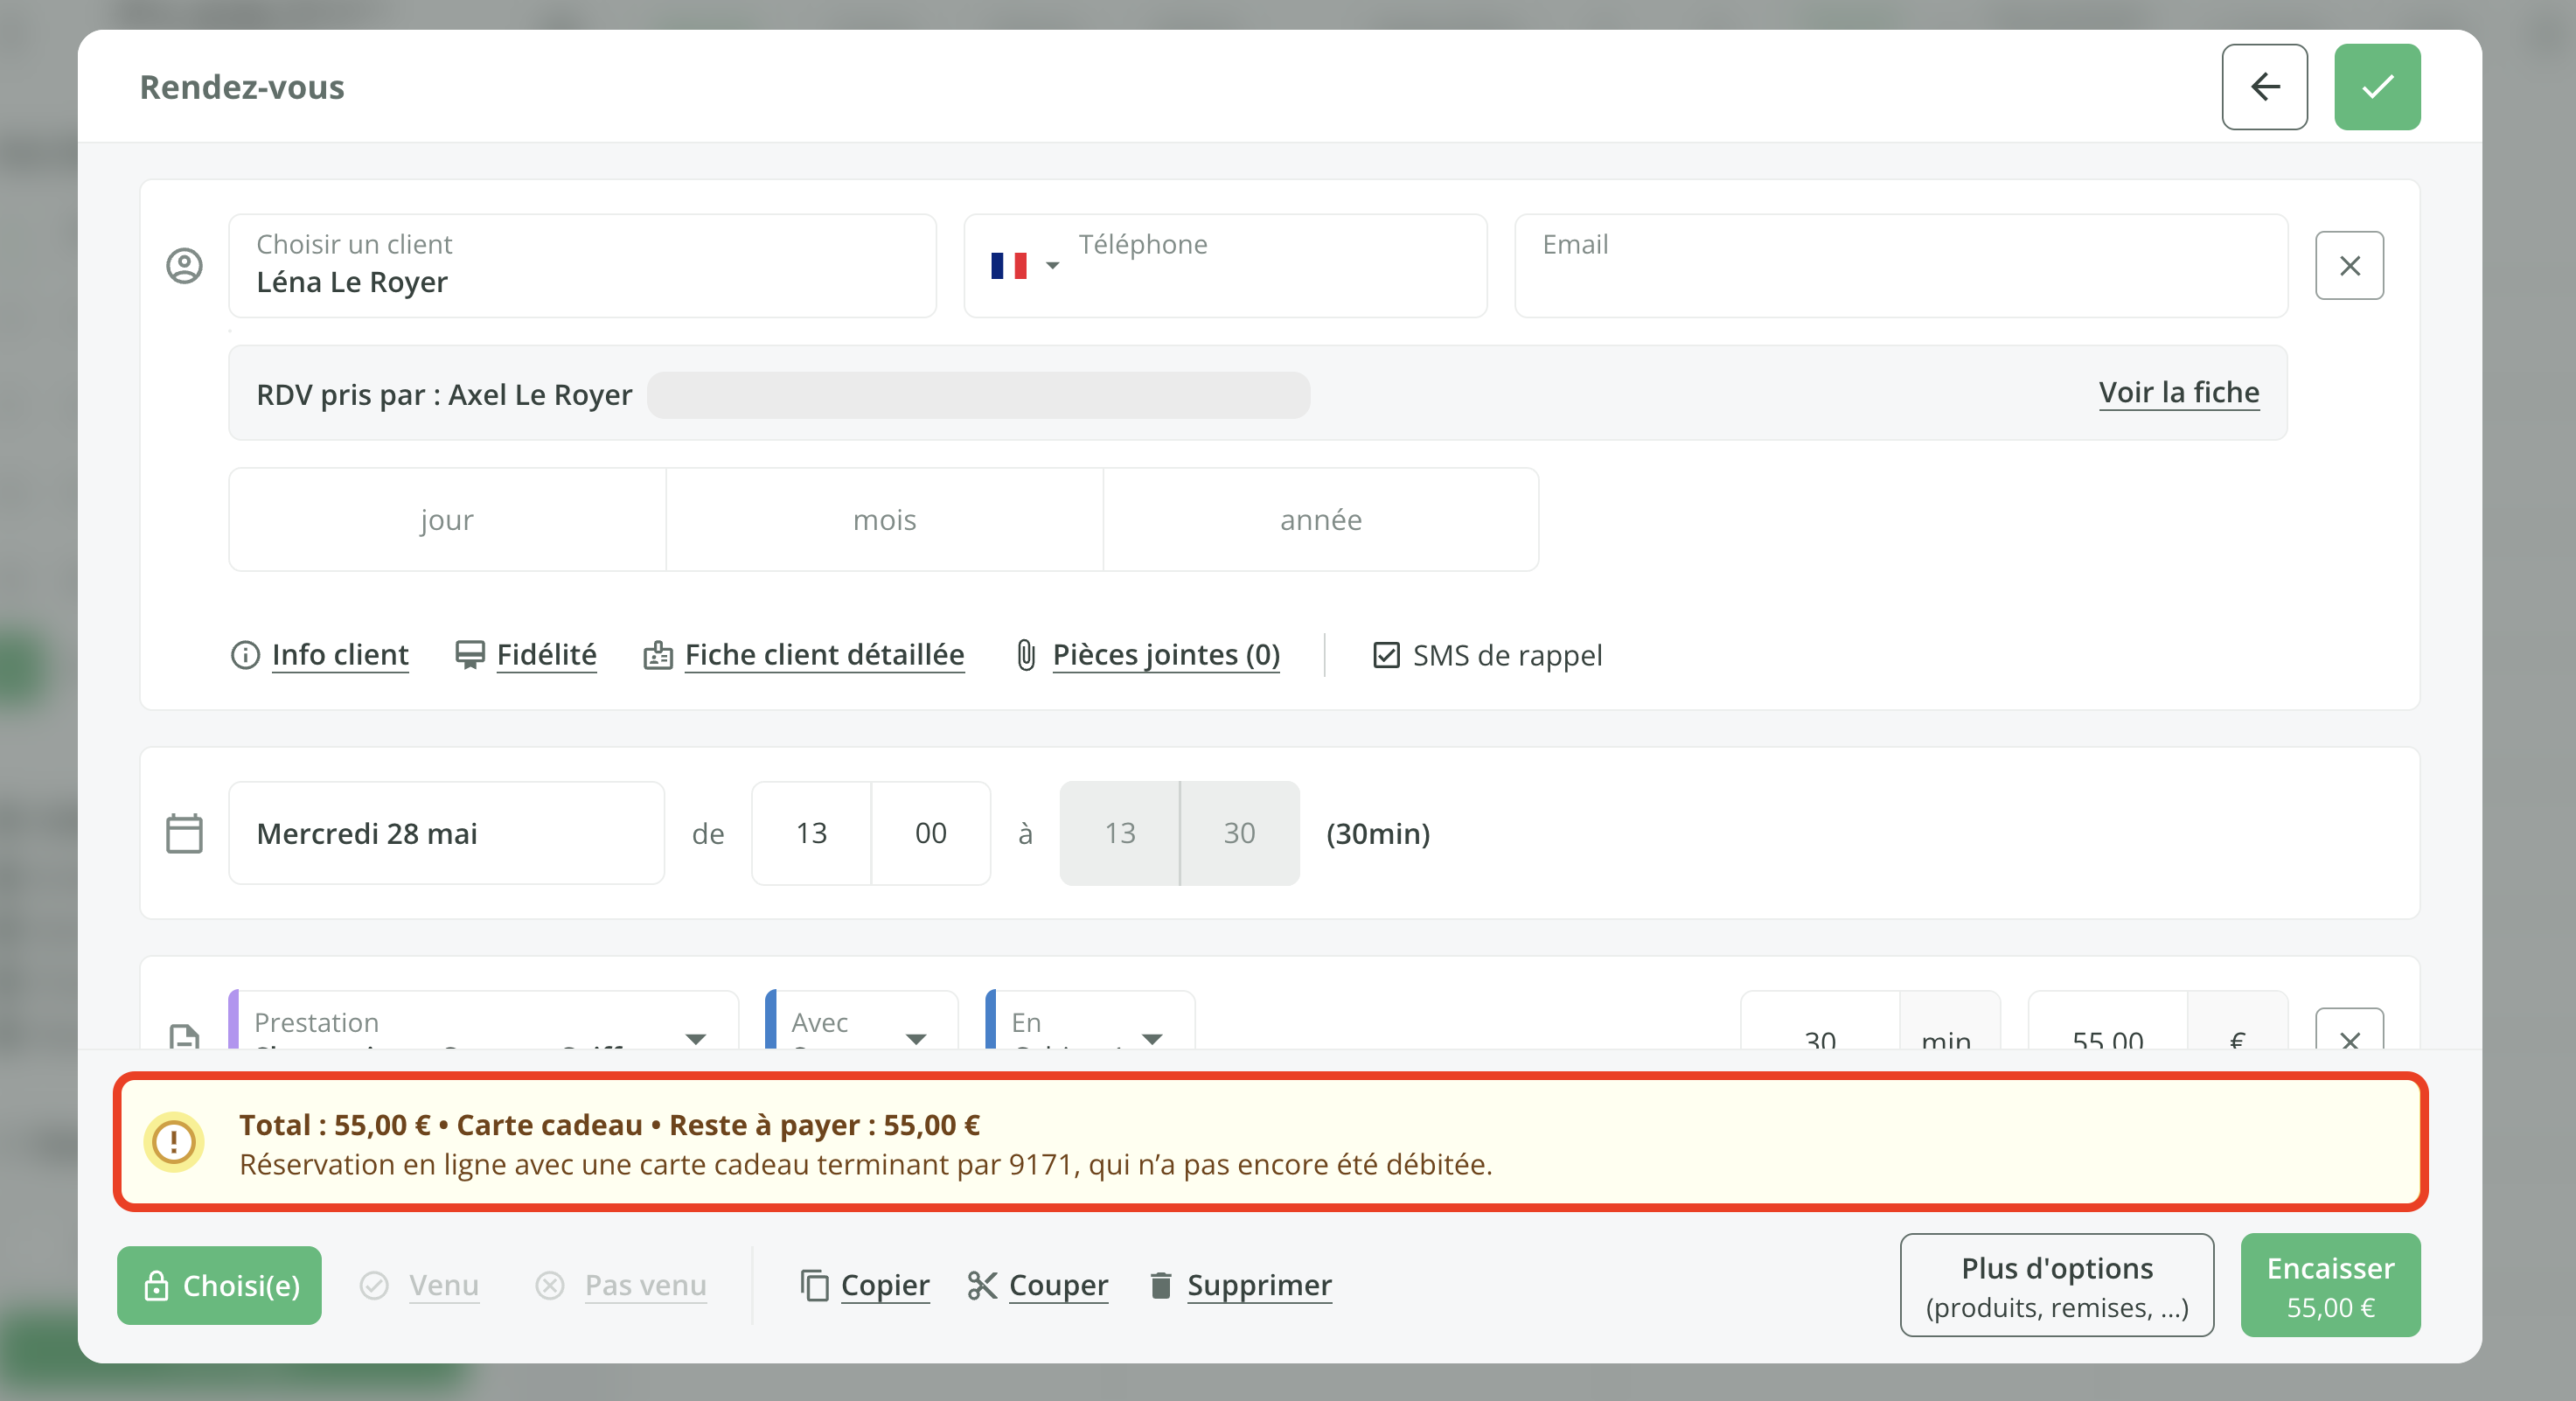Click Voir la fiche link
This screenshot has height=1401, width=2576.
2178,392
